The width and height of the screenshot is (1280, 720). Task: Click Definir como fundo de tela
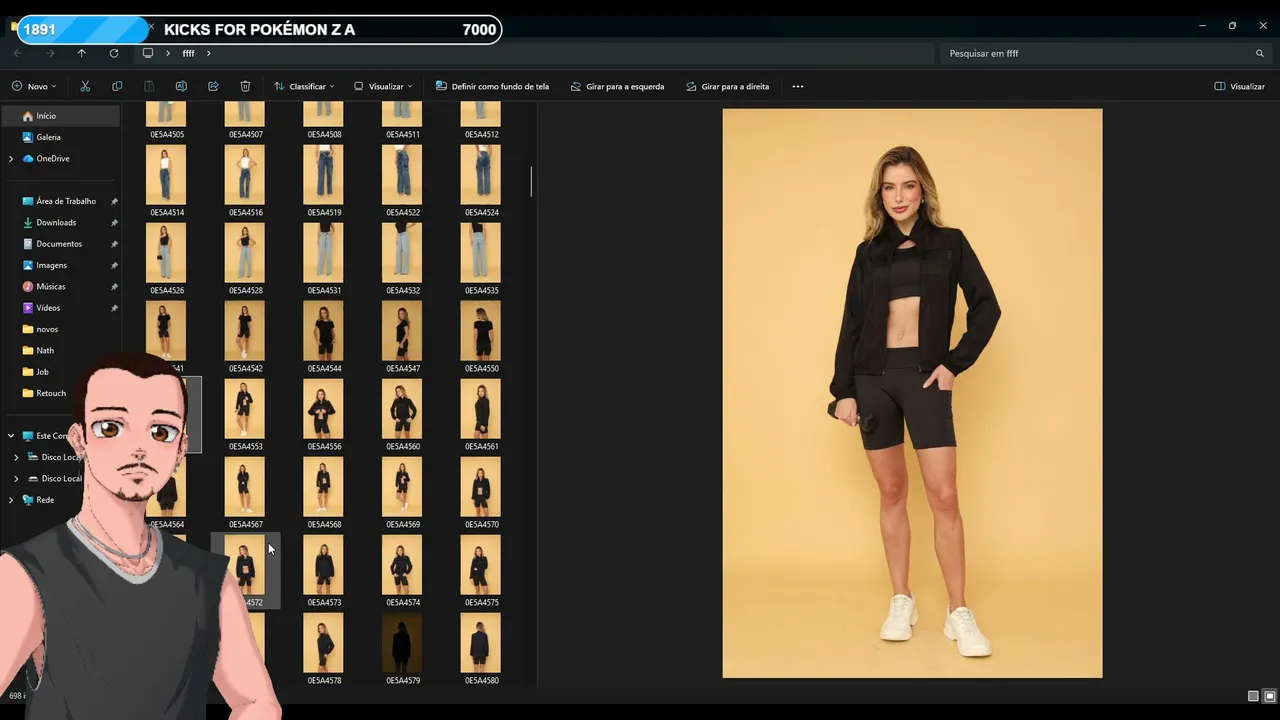pos(492,86)
